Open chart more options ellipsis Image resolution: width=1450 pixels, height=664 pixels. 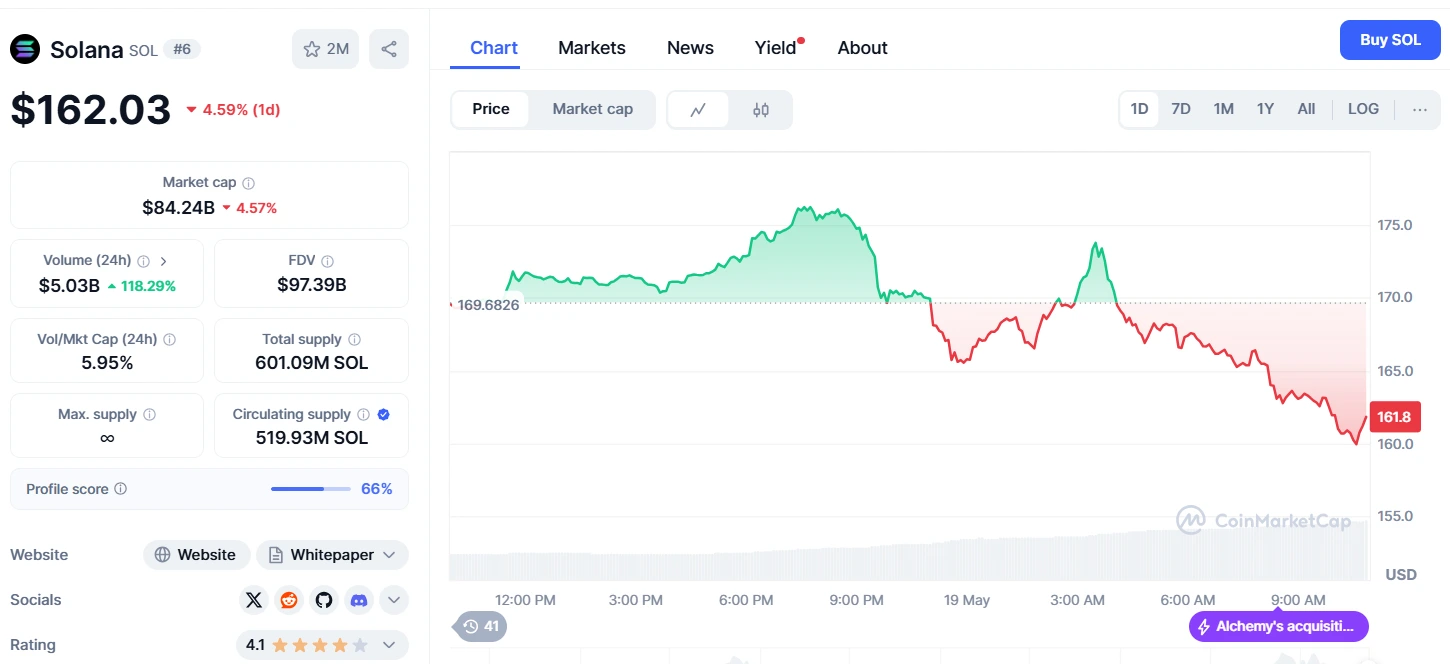(x=1420, y=109)
